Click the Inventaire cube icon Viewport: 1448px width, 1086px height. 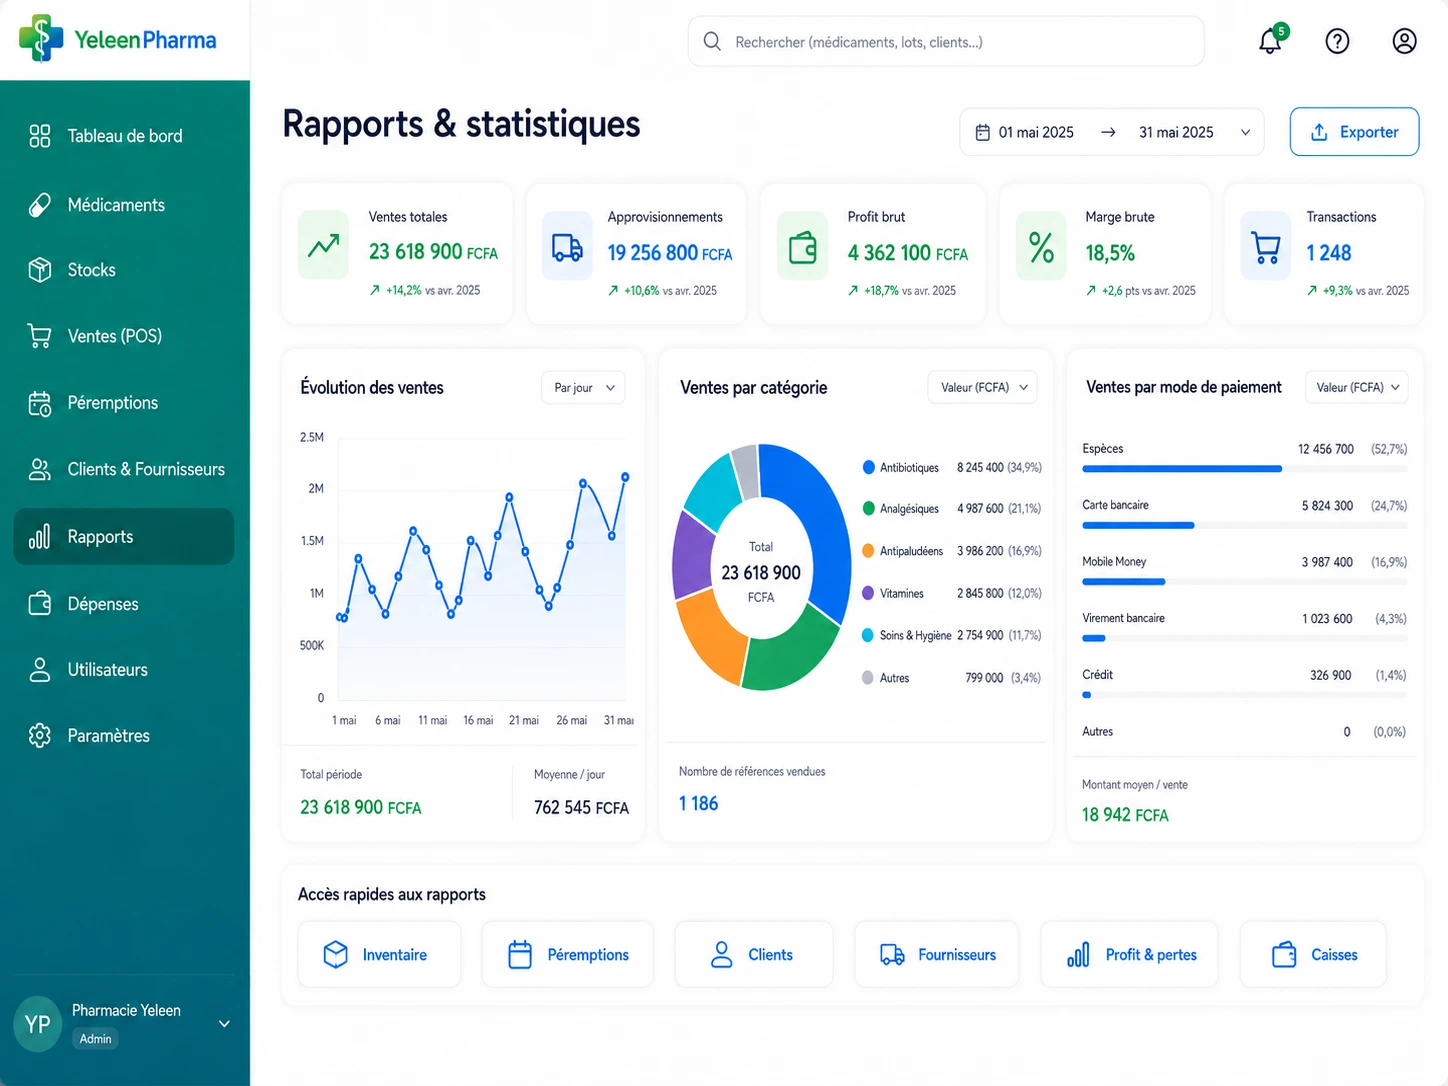336,955
